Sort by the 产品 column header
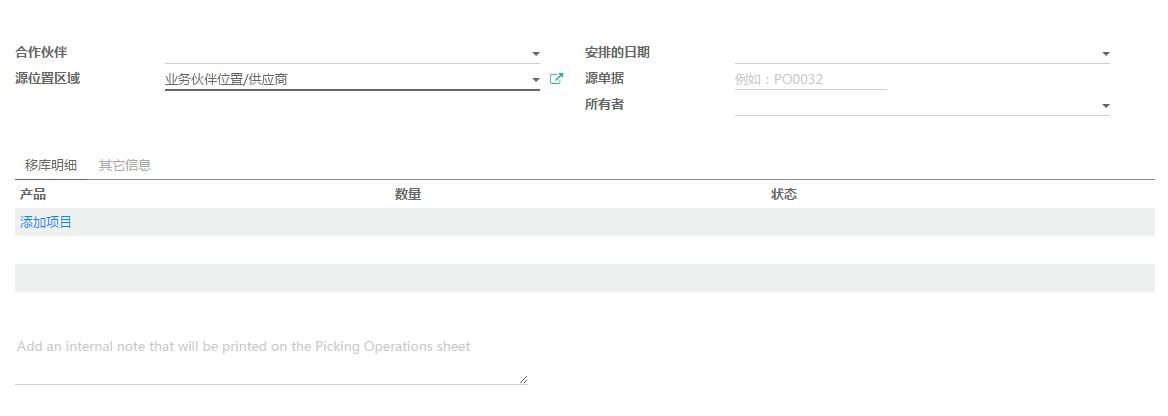The width and height of the screenshot is (1168, 416). pos(33,195)
